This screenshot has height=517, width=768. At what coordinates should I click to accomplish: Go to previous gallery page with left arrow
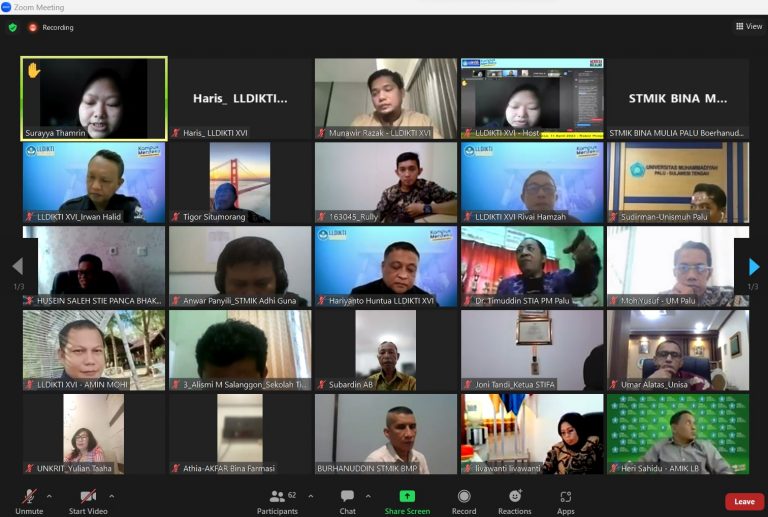pos(16,267)
